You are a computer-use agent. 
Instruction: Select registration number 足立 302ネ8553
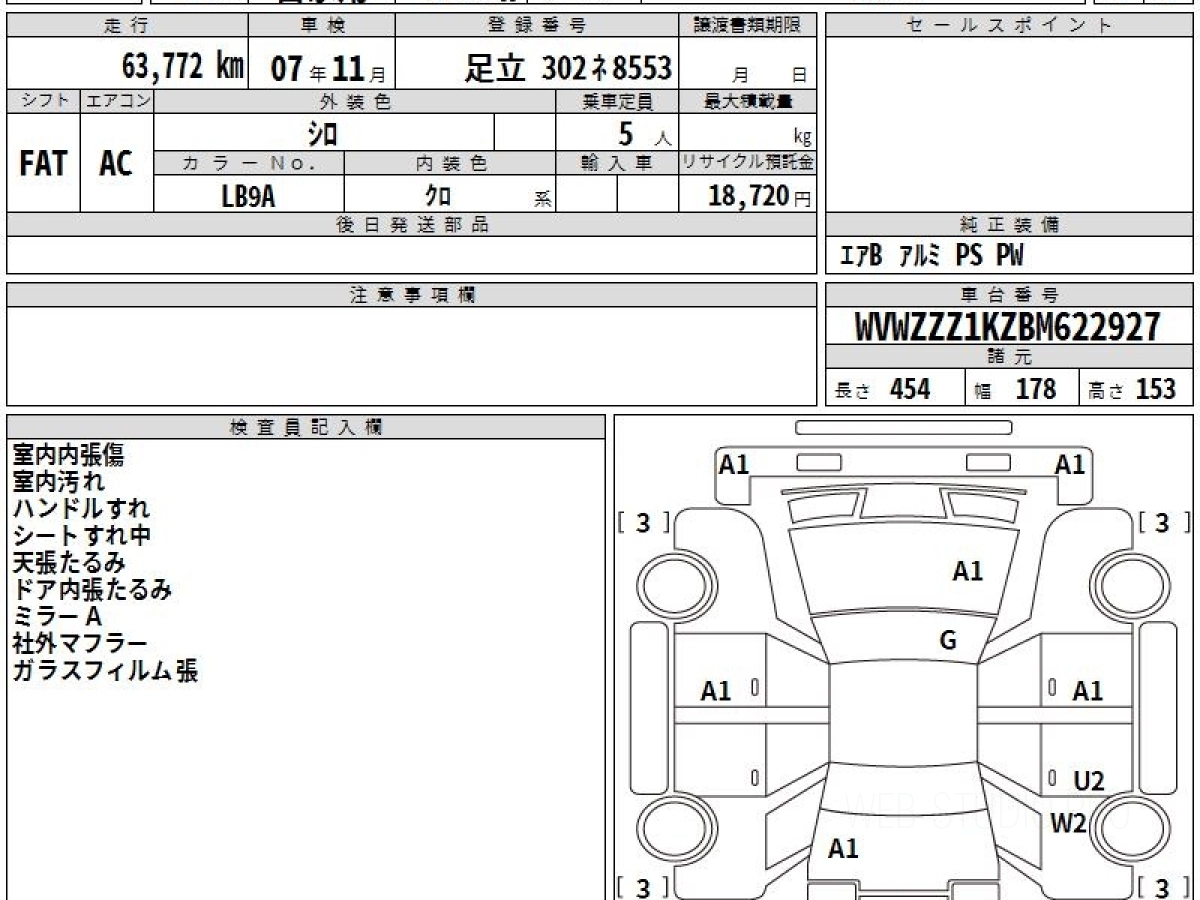(x=568, y=68)
